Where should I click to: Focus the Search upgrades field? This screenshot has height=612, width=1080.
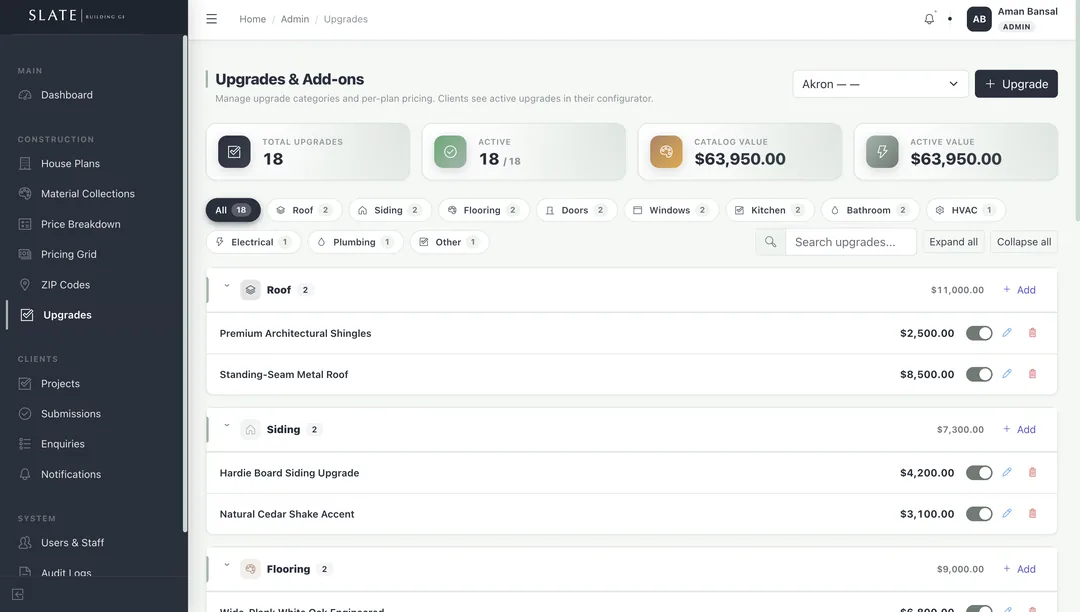pos(851,242)
